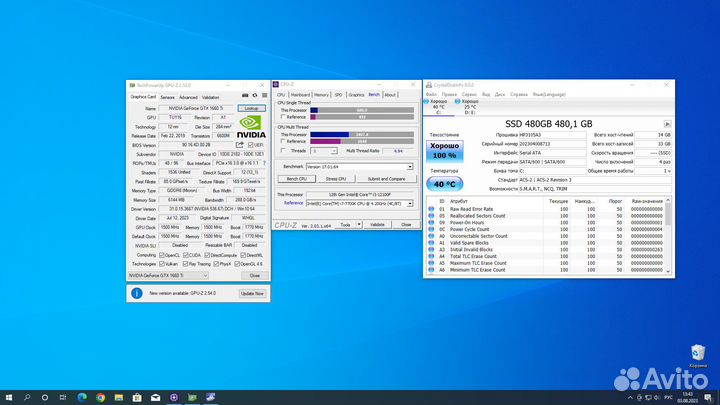This screenshot has height=405, width=720.
Task: Switch to the Sensors tab in GPU-Z
Action: coord(168,97)
